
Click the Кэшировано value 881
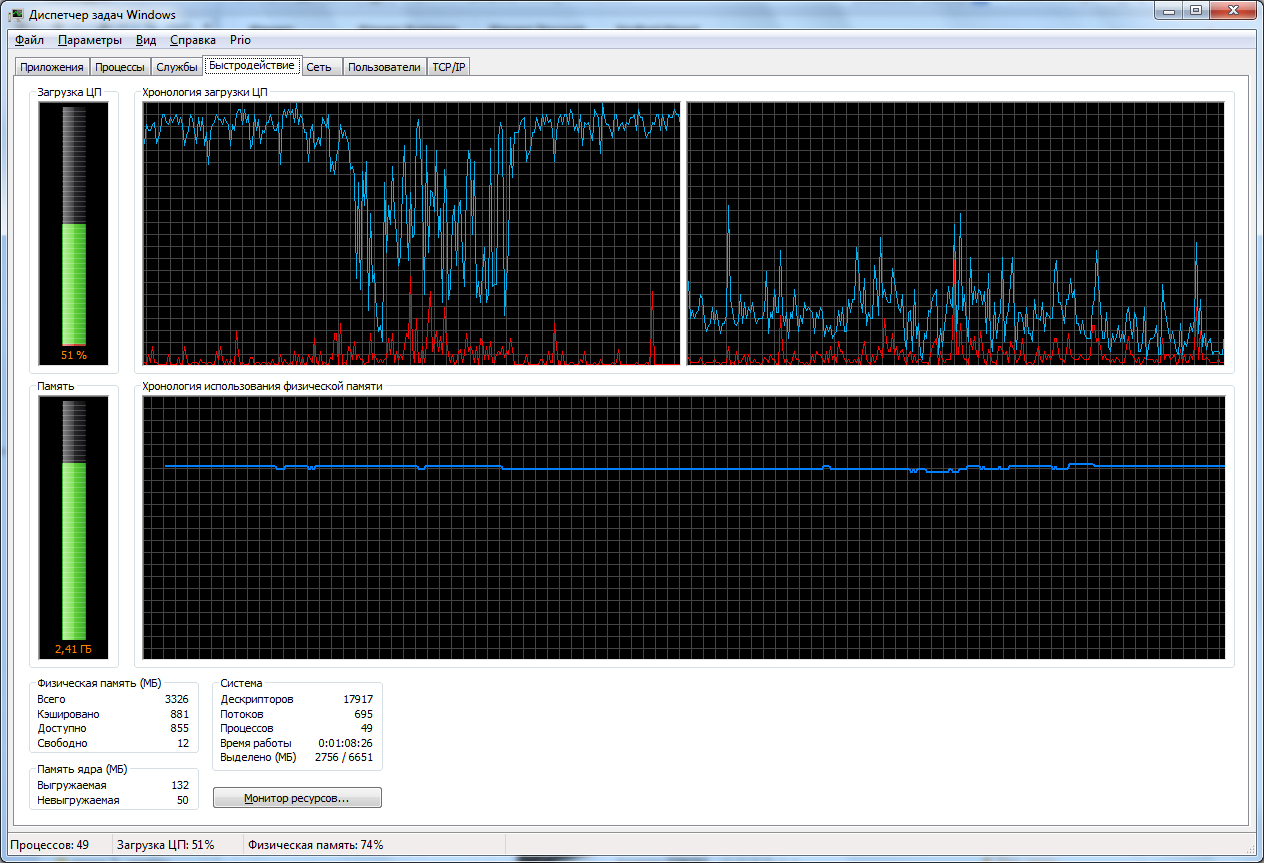click(179, 714)
